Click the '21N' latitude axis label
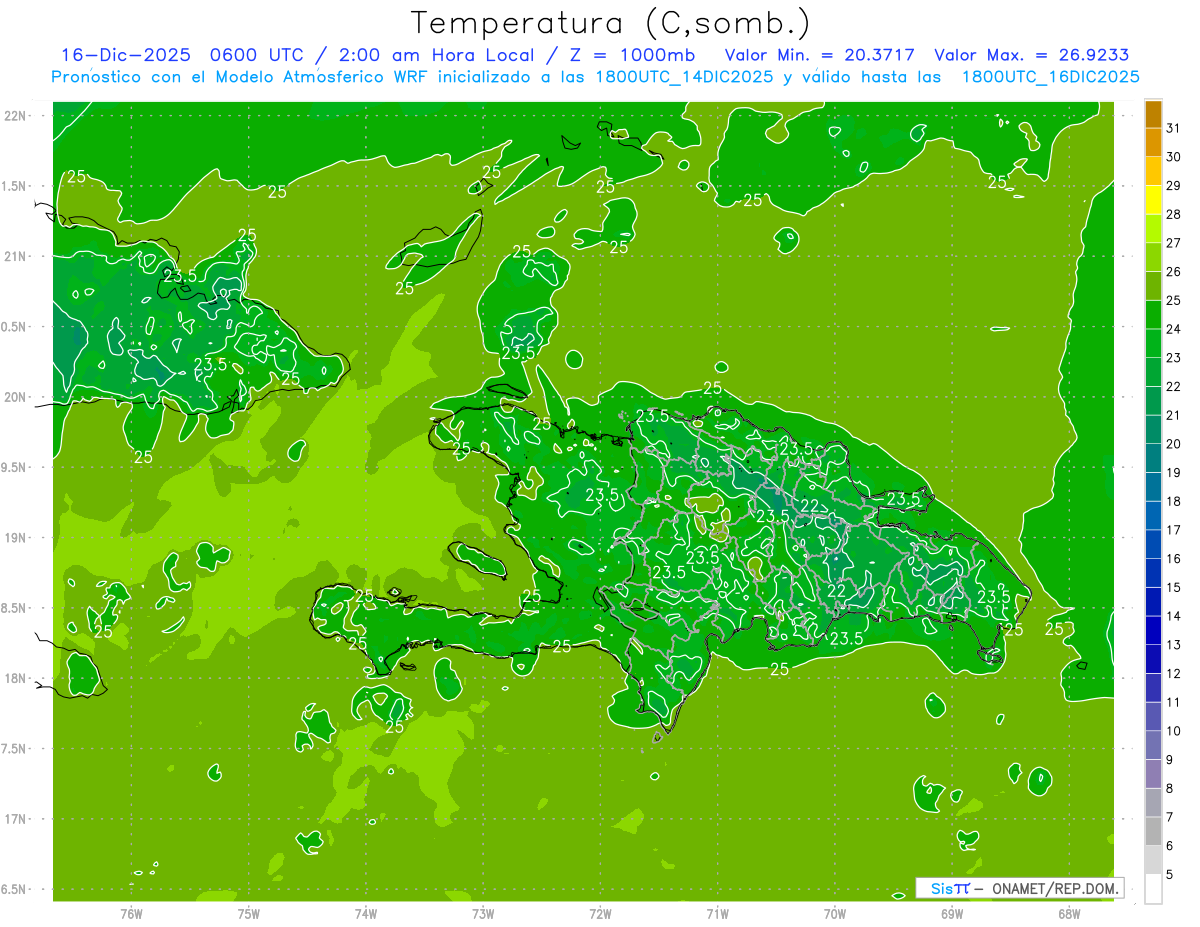 pos(17,256)
